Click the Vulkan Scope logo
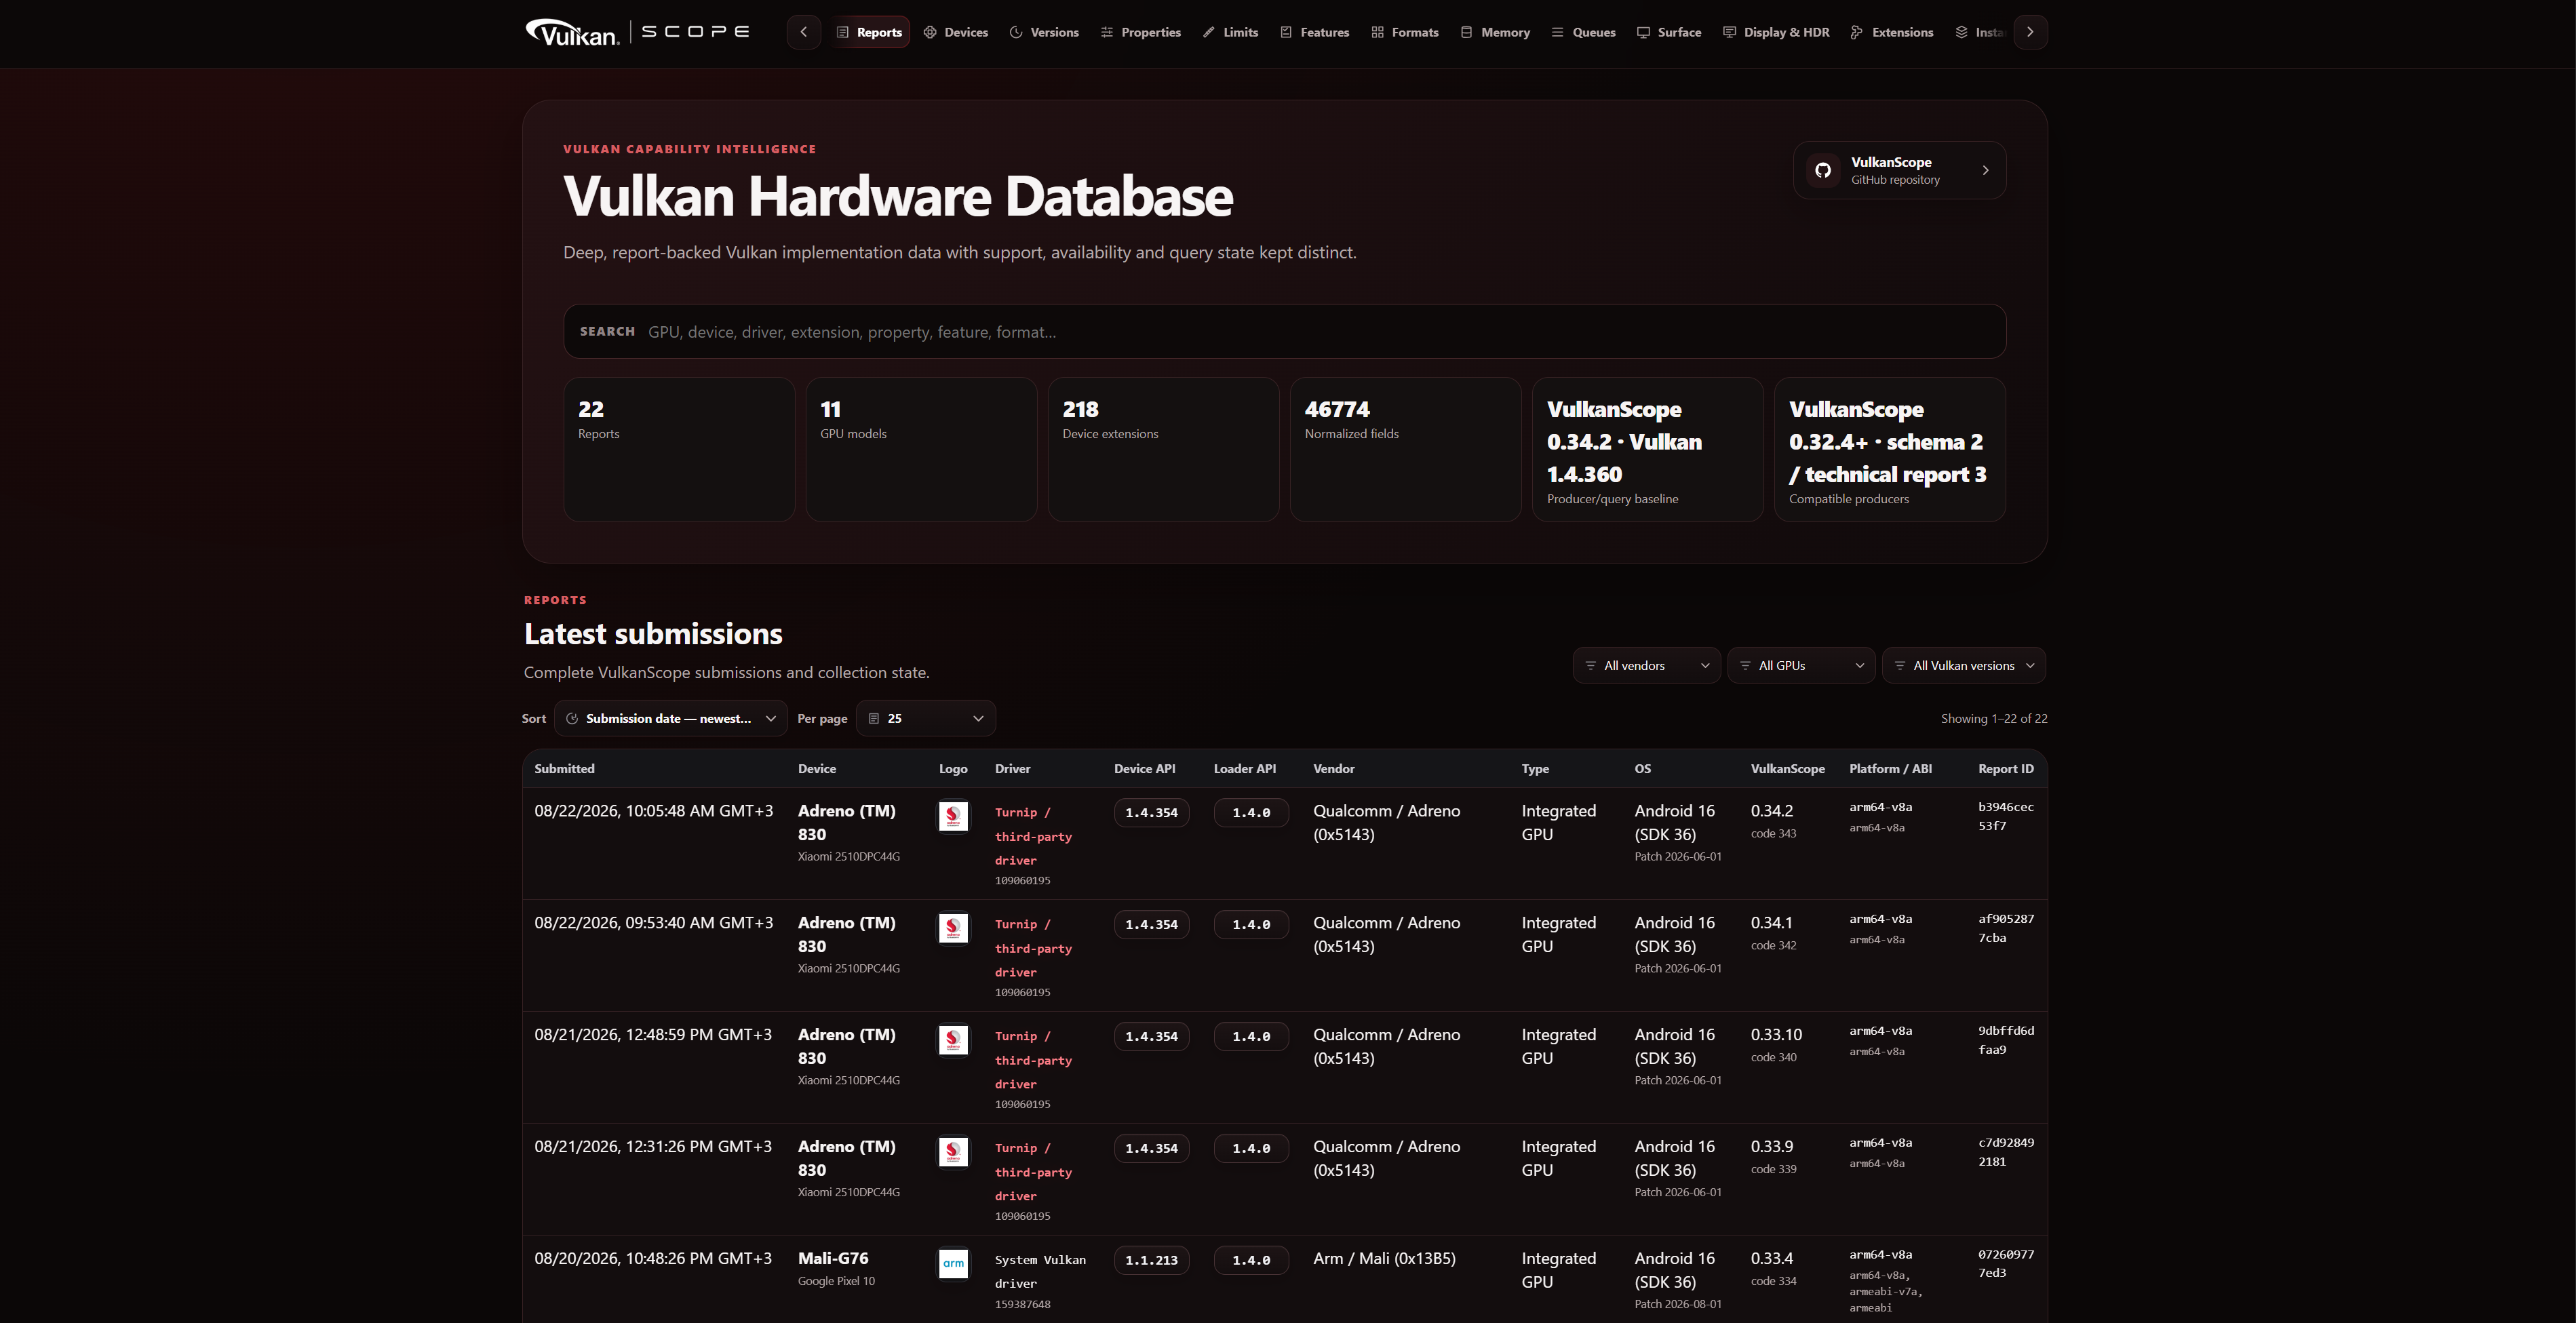 click(637, 32)
